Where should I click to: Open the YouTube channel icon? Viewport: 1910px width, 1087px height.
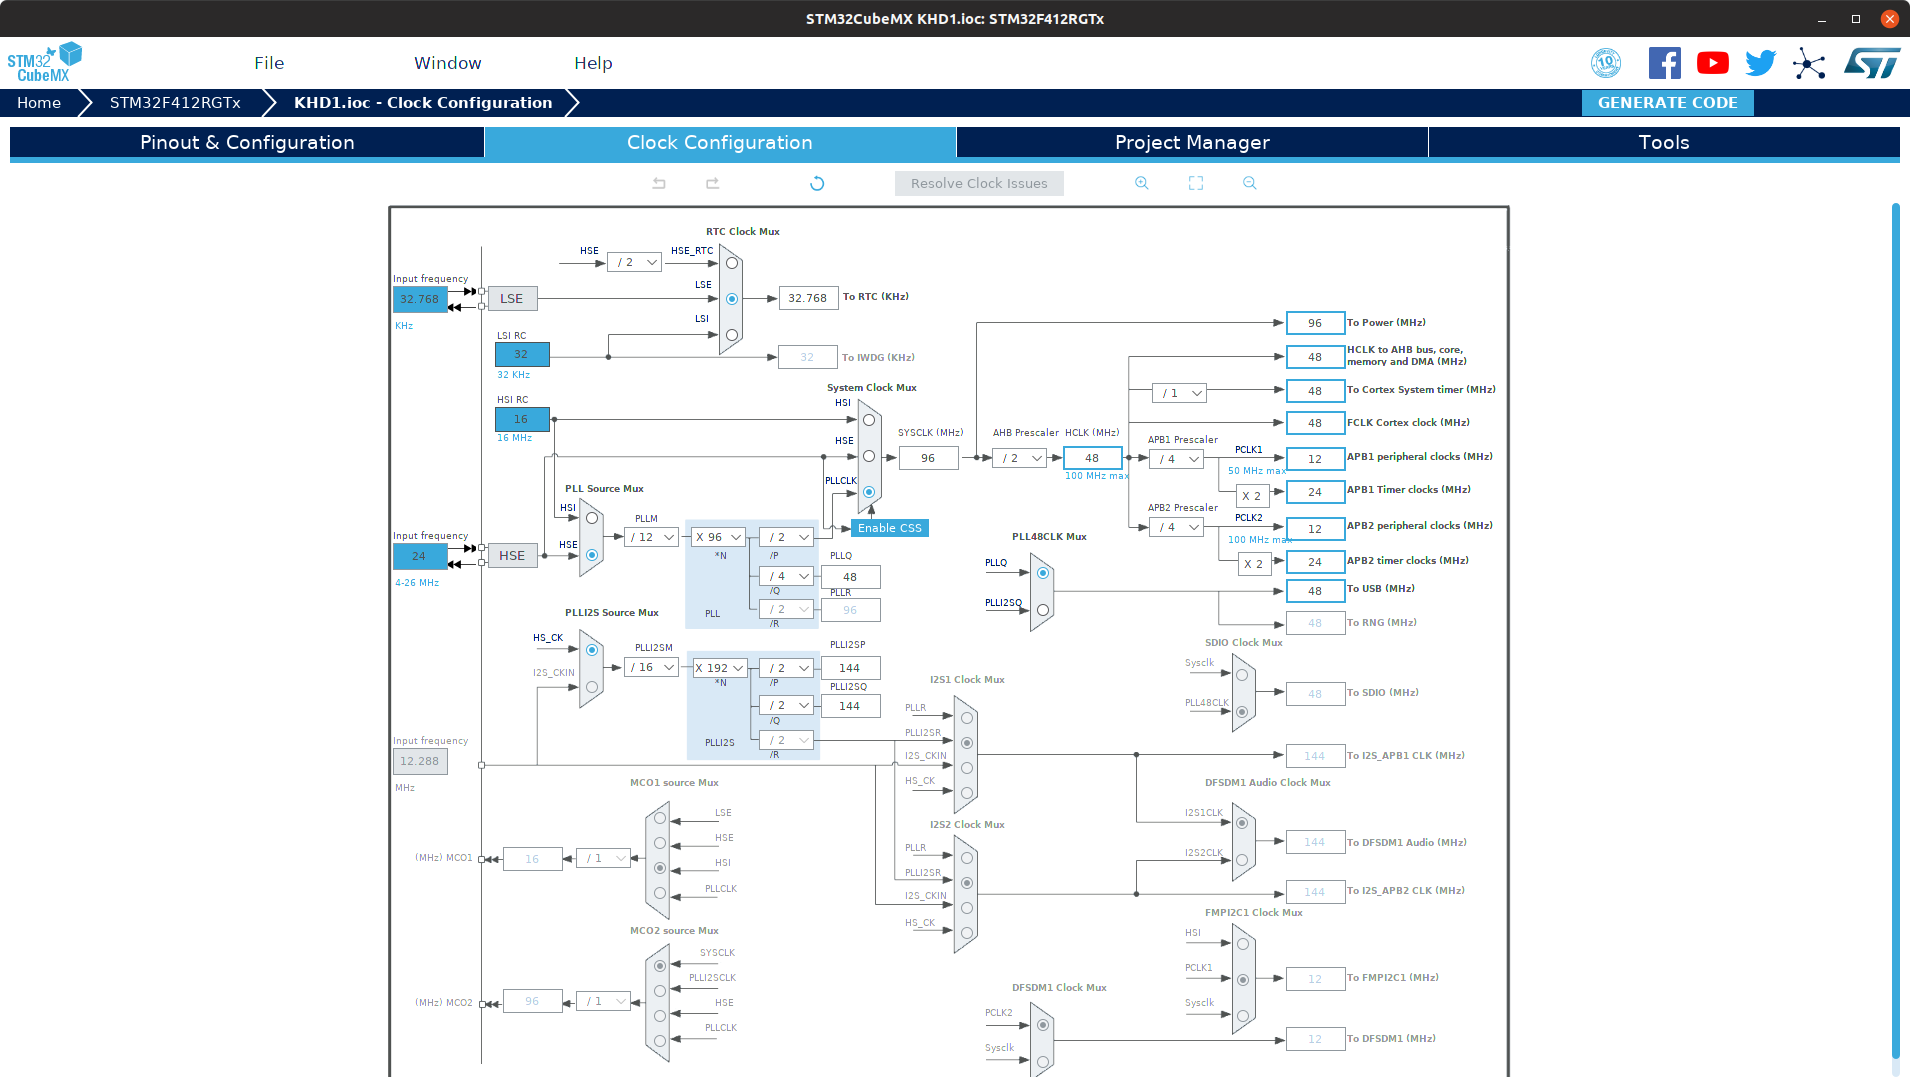[1713, 63]
